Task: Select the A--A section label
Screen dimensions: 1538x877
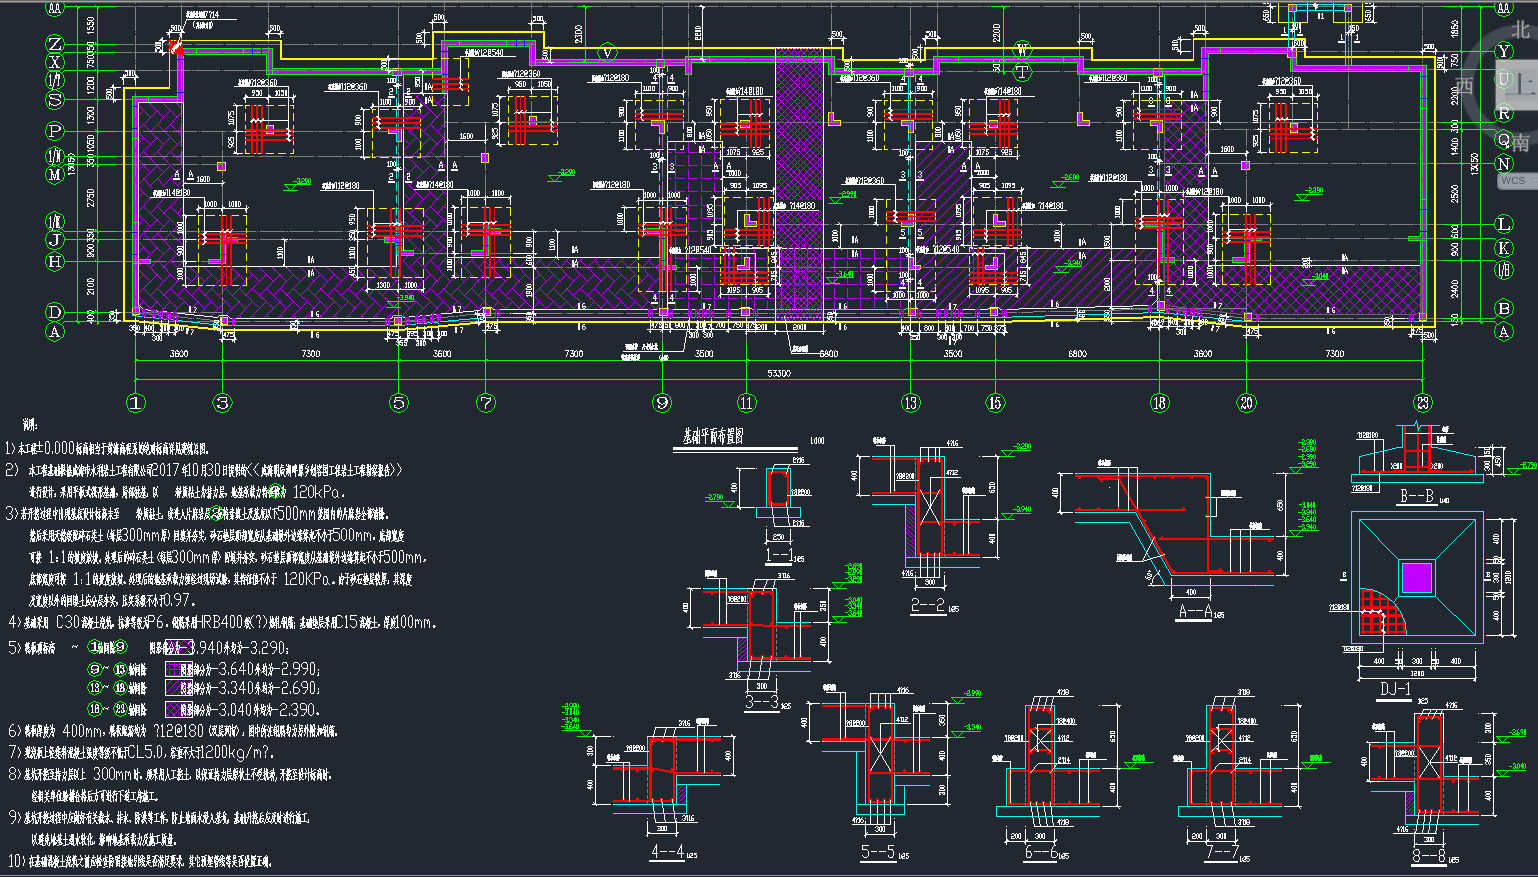Action: click(x=1196, y=611)
